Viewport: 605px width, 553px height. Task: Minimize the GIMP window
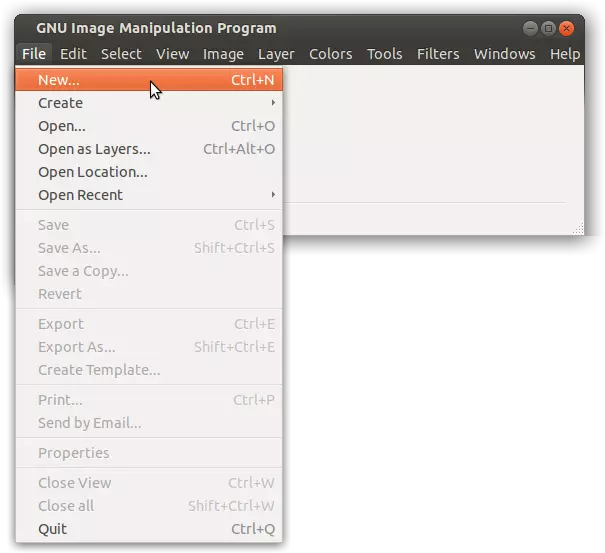click(x=530, y=29)
